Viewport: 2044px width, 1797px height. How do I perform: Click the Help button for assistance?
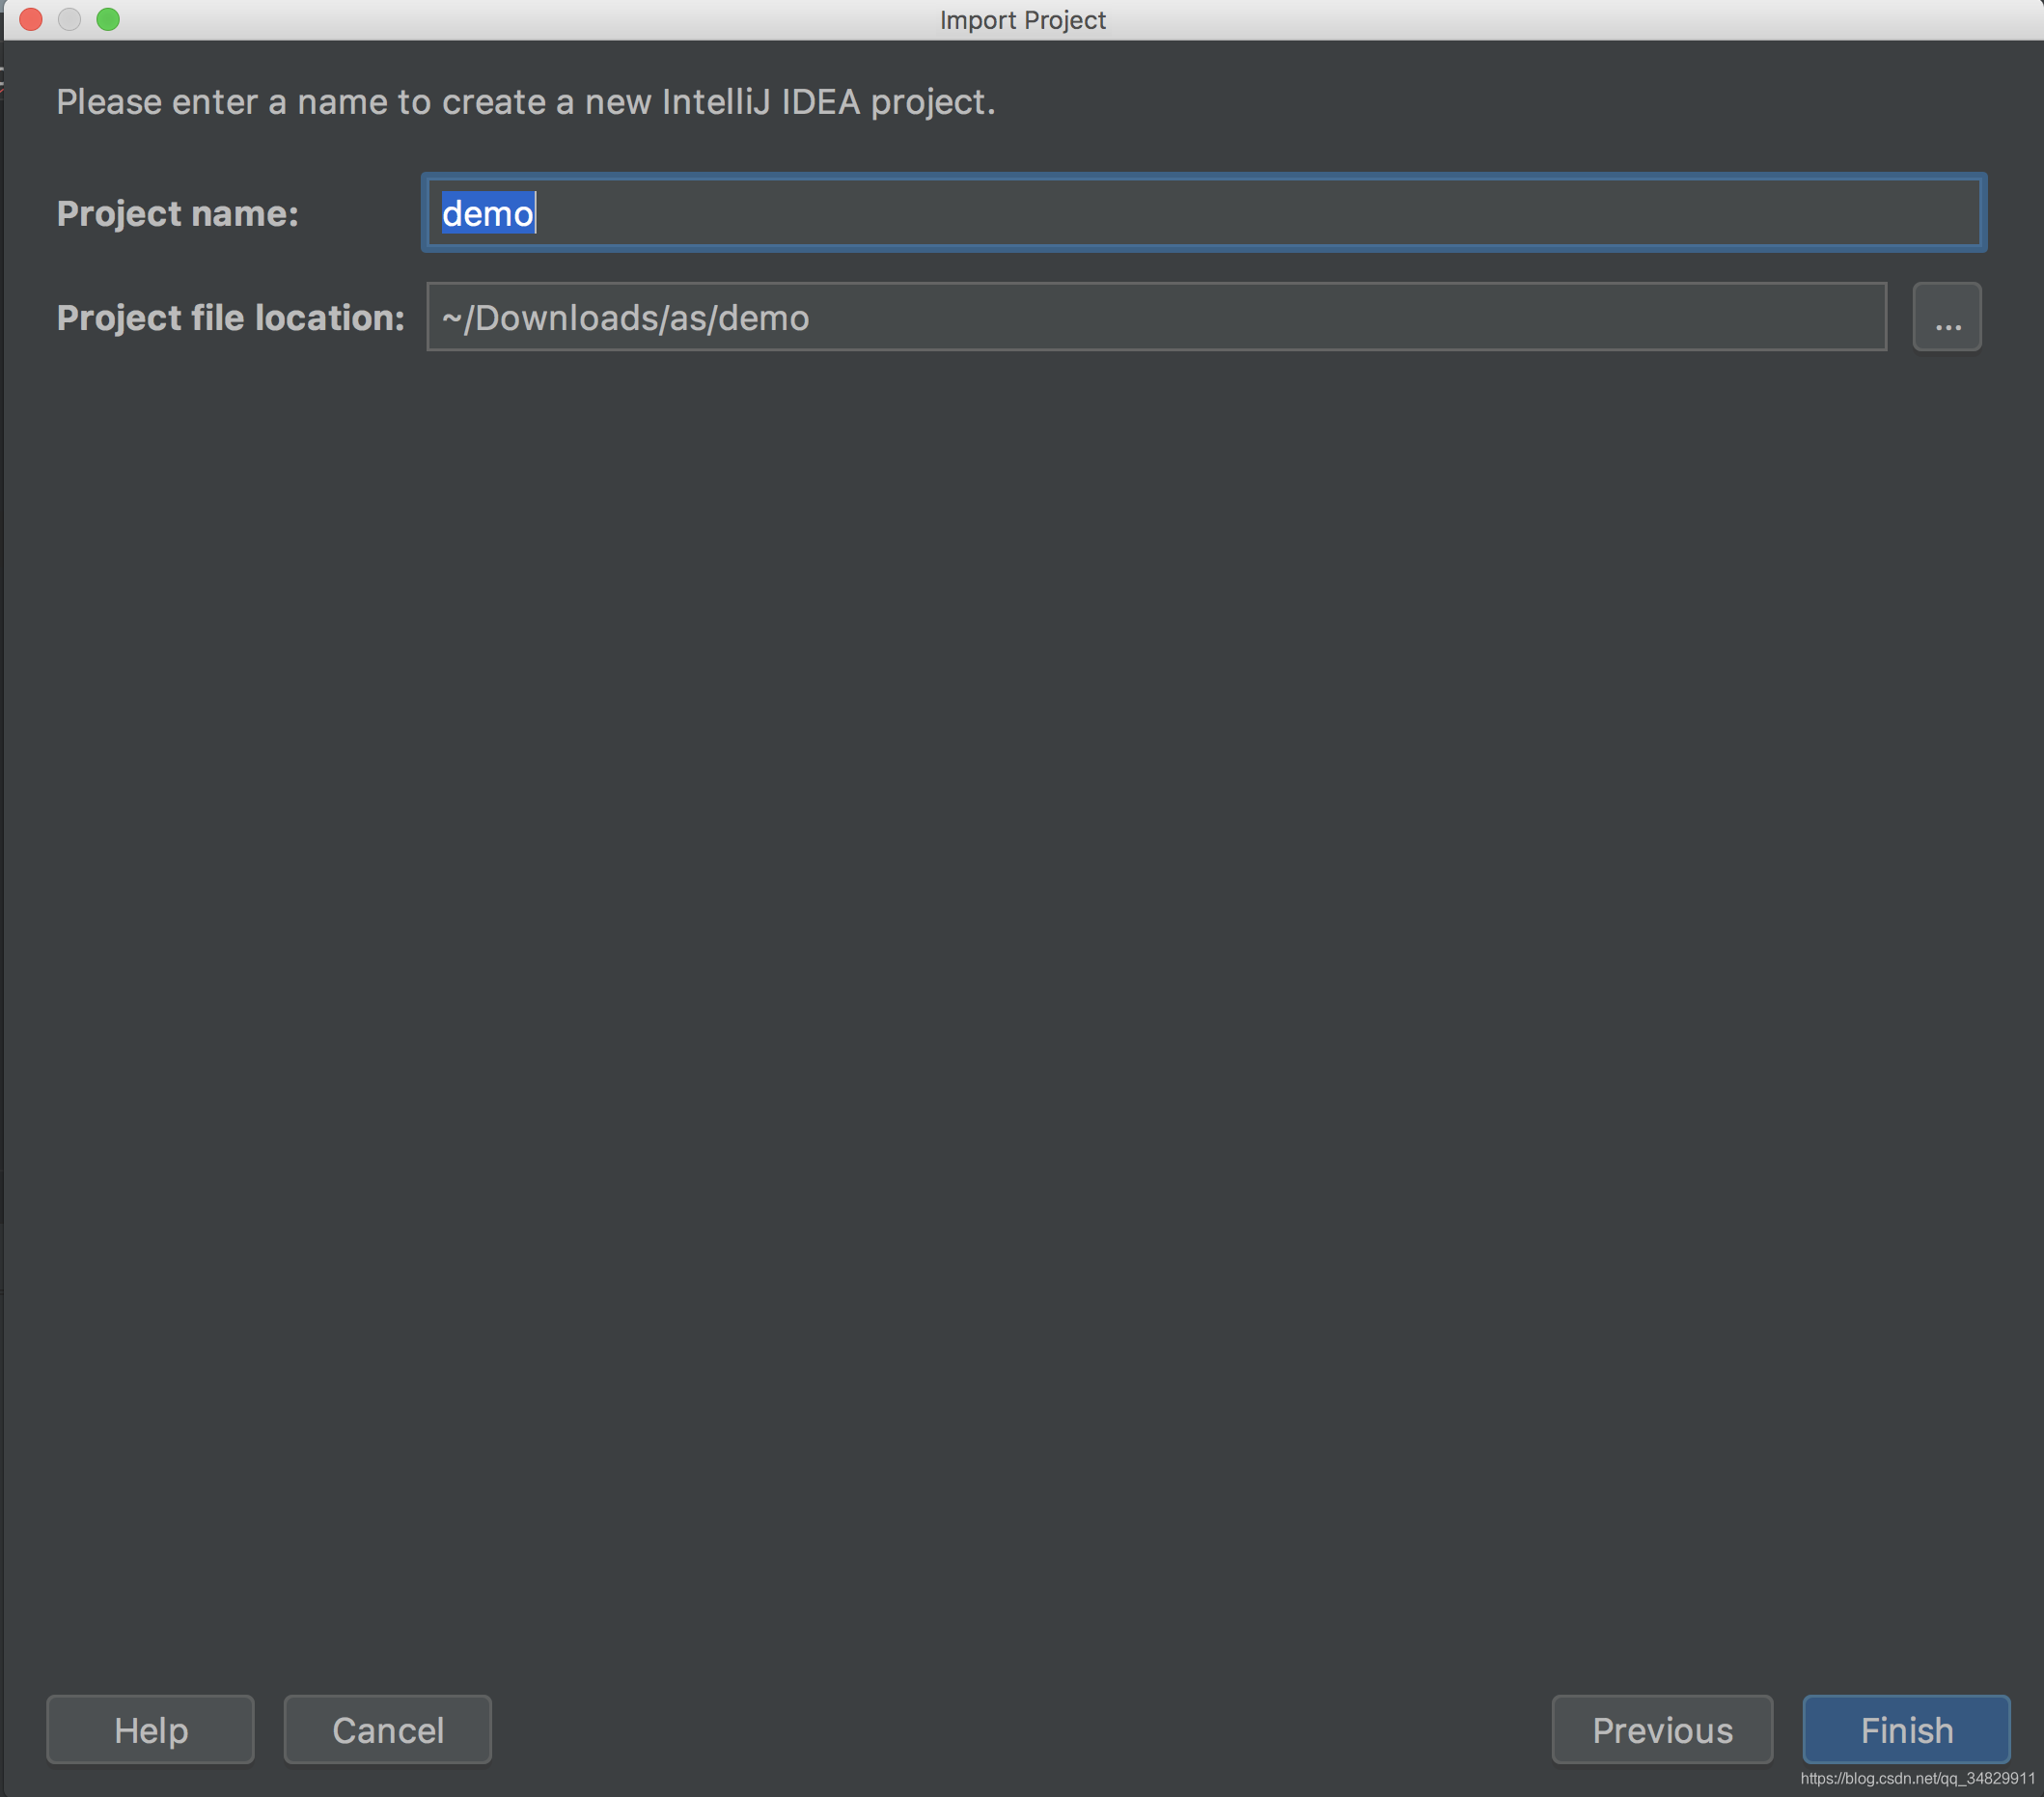coord(152,1729)
